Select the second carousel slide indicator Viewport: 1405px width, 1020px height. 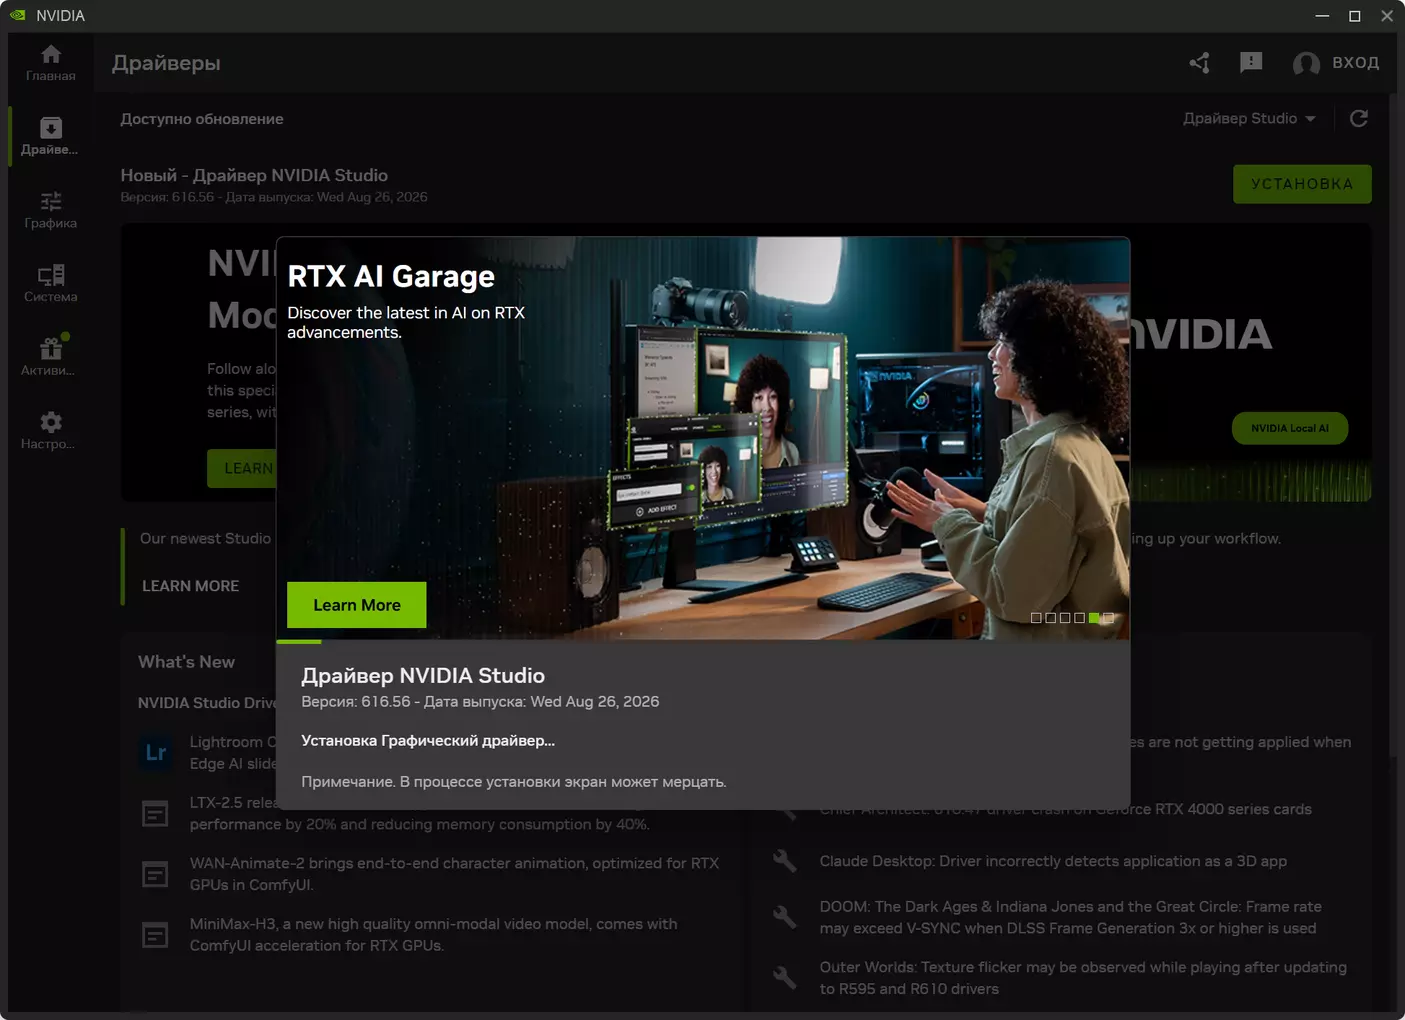pos(1051,618)
